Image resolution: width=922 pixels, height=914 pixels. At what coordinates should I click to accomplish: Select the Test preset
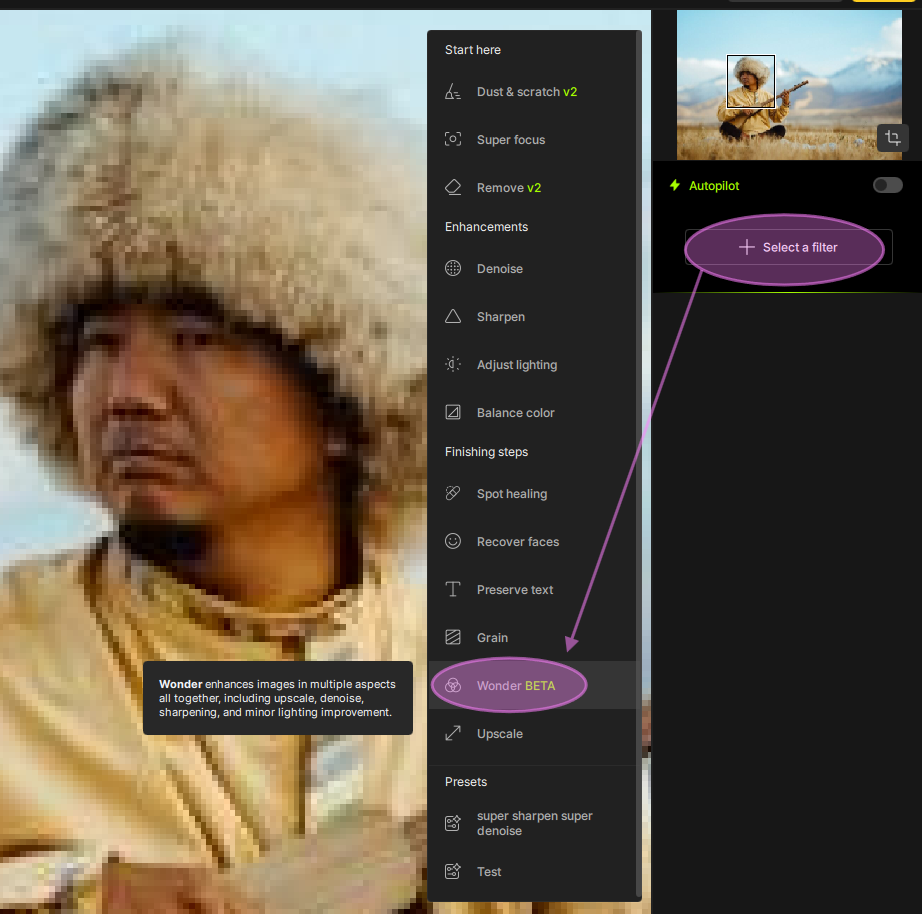point(489,871)
